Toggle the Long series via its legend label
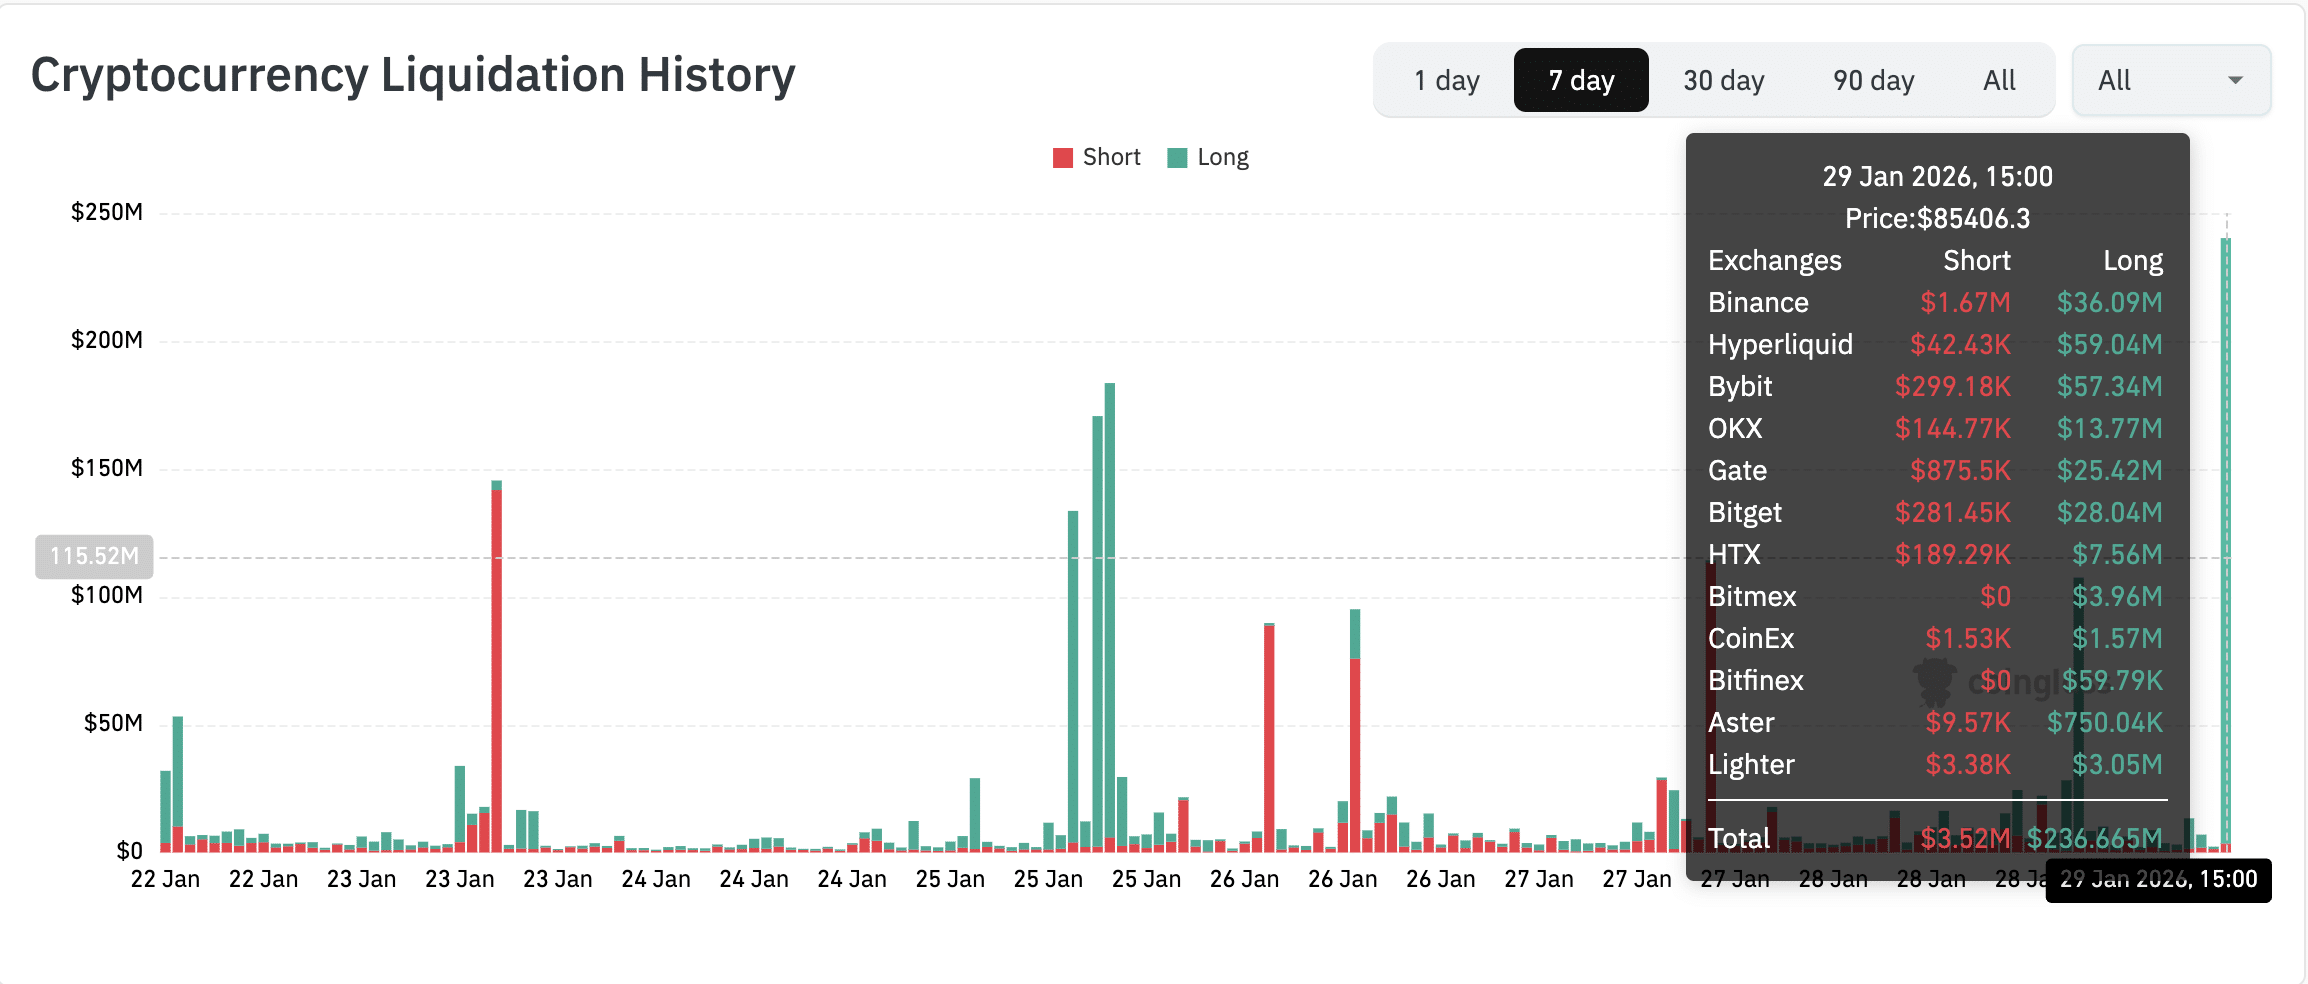The height and width of the screenshot is (984, 2308). [x=1222, y=158]
